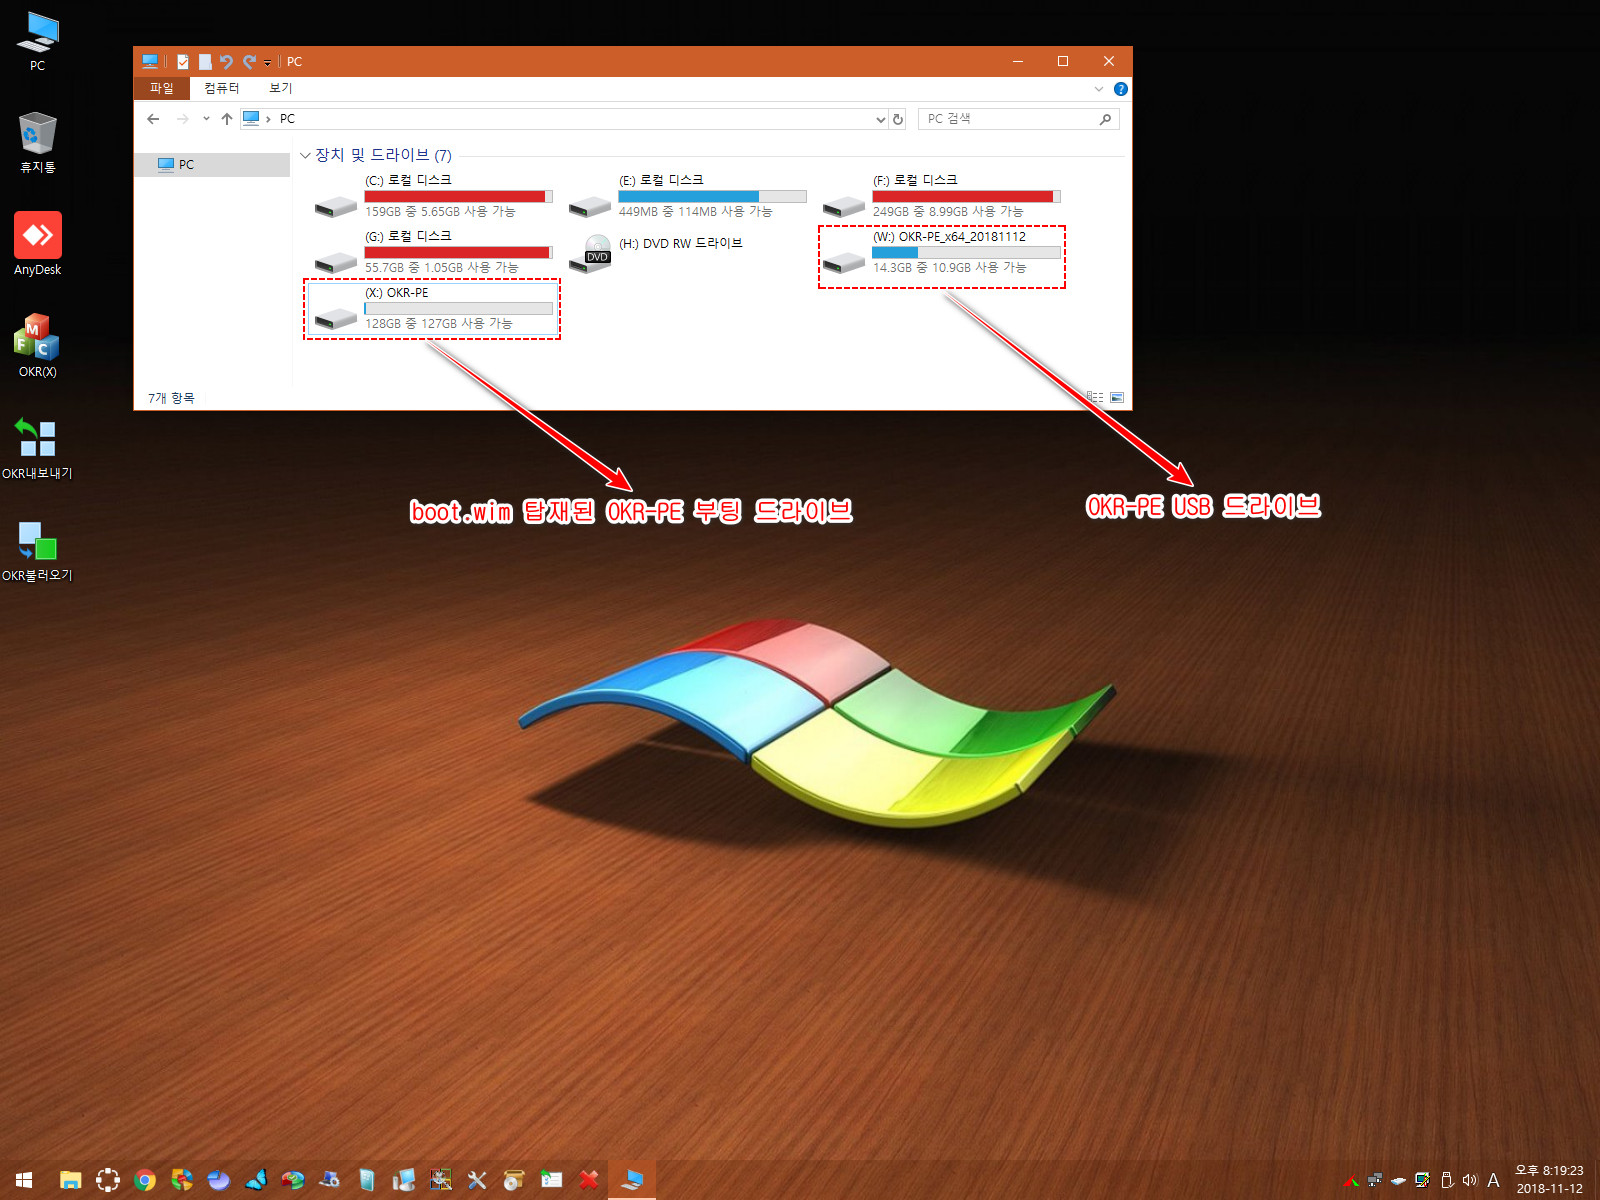Open Explorer help question mark icon

1121,89
